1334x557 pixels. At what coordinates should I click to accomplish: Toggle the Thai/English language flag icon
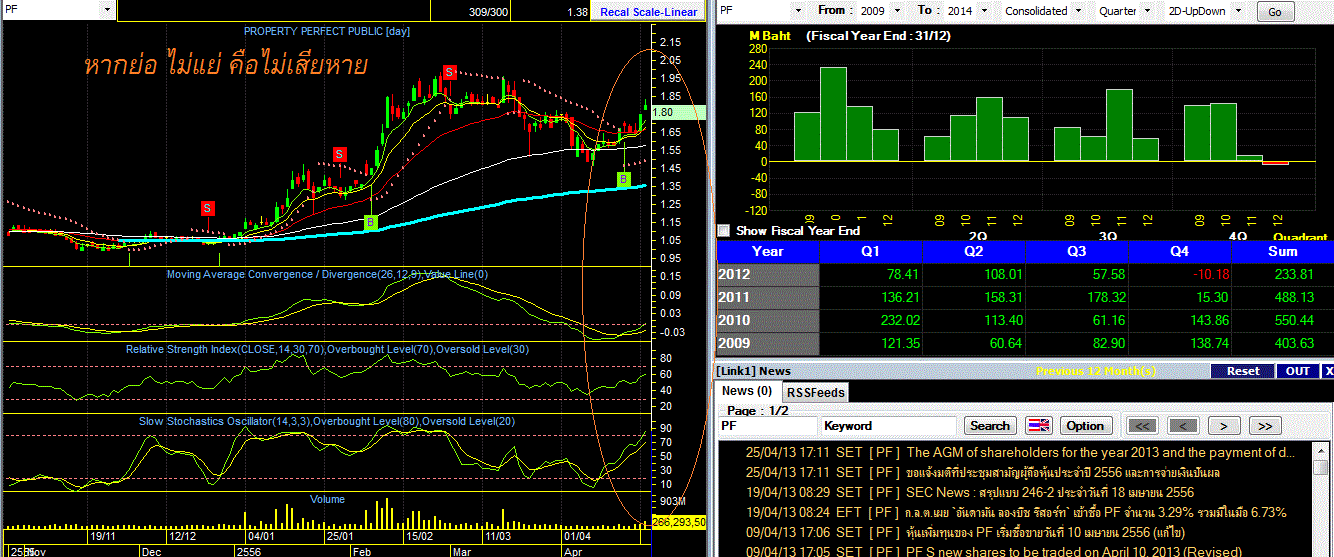[1040, 425]
